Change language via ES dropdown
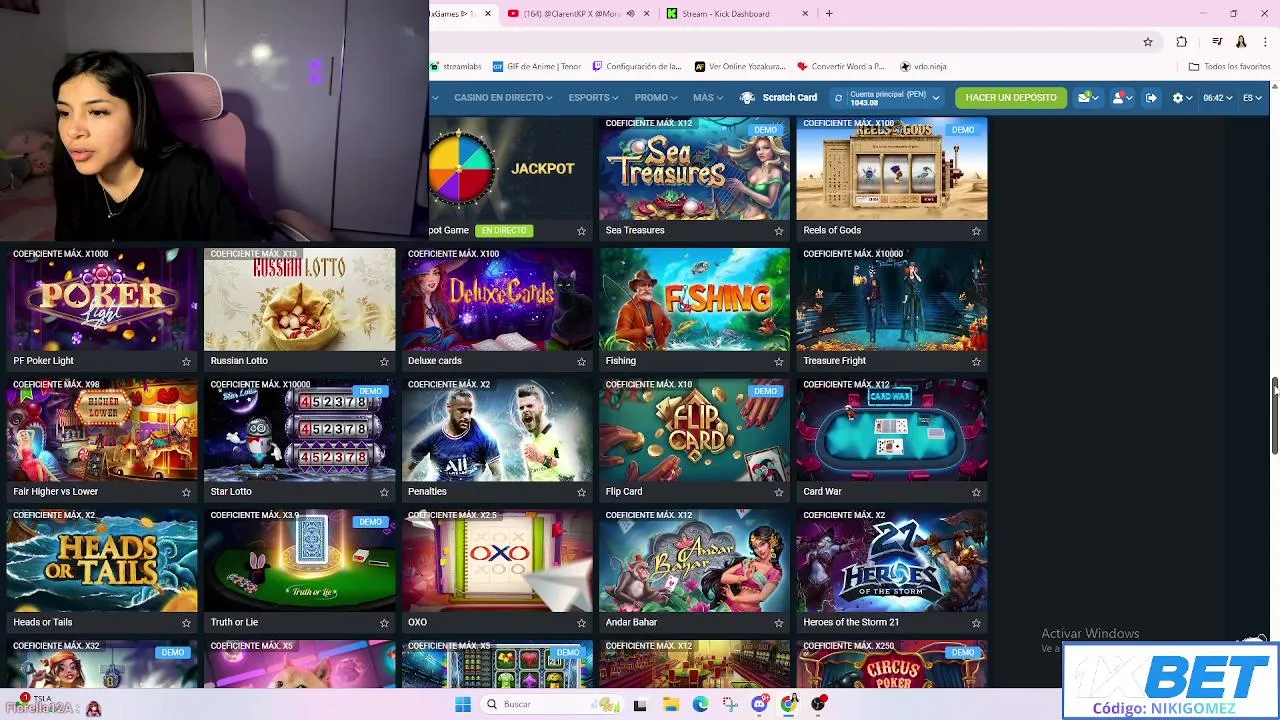1280x720 pixels. click(1252, 98)
